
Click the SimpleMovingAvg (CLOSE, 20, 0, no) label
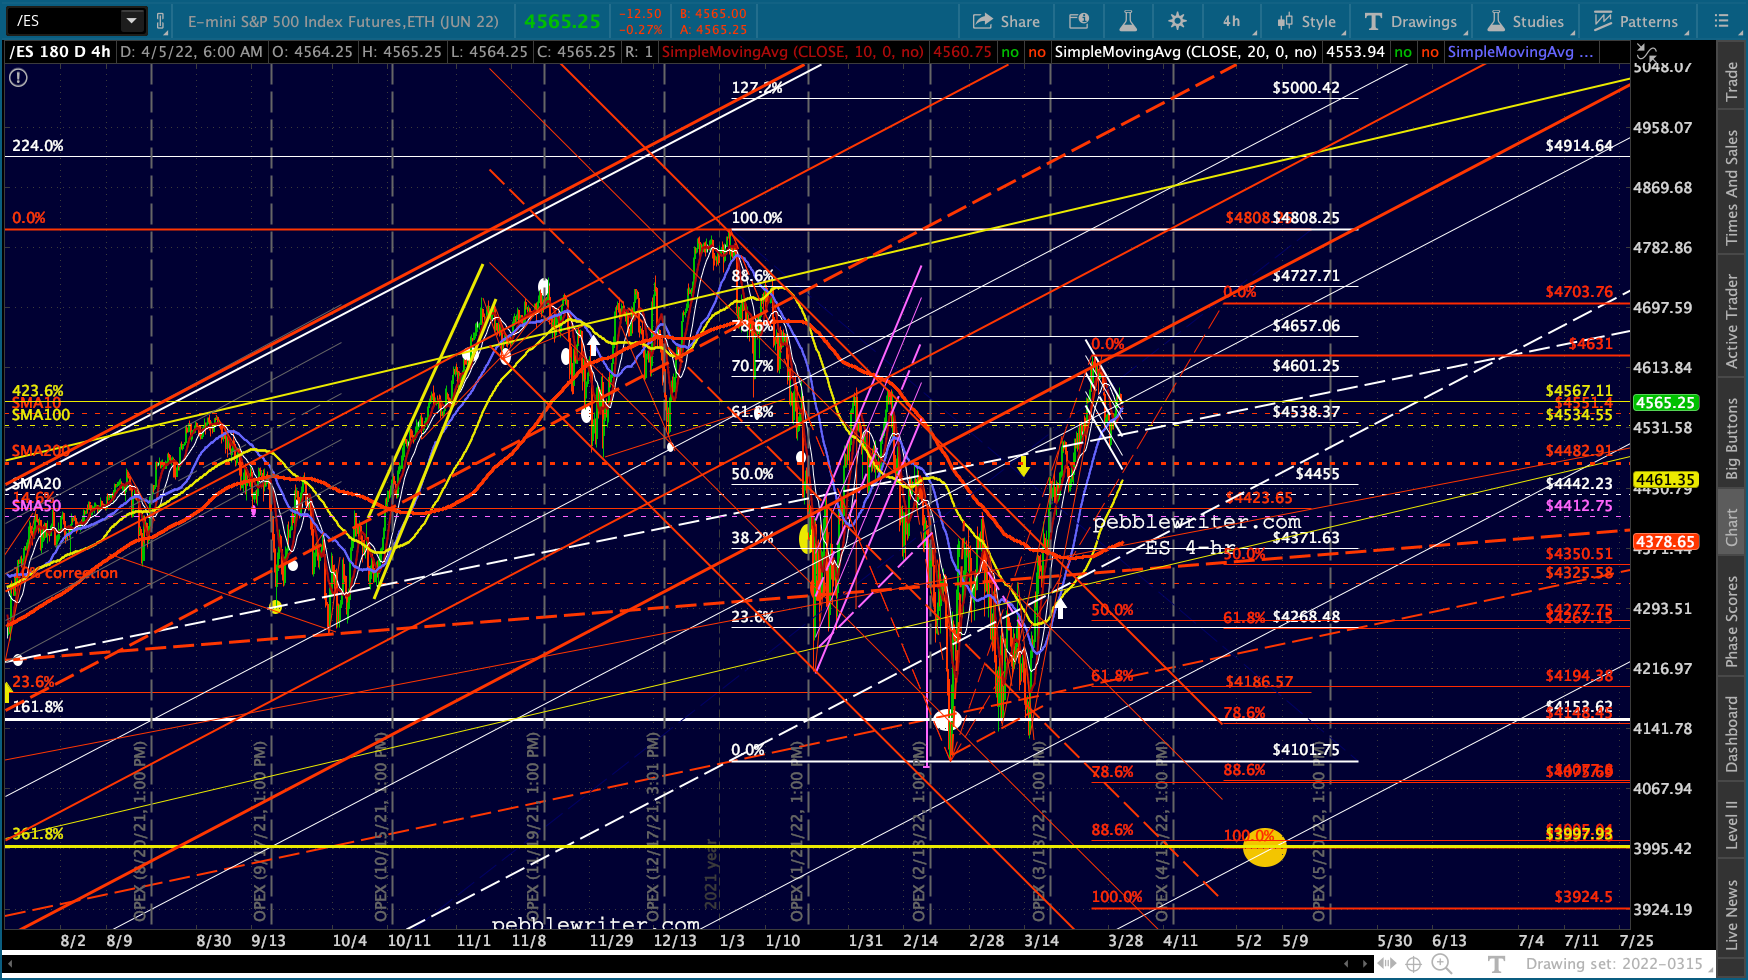[x=1185, y=52]
